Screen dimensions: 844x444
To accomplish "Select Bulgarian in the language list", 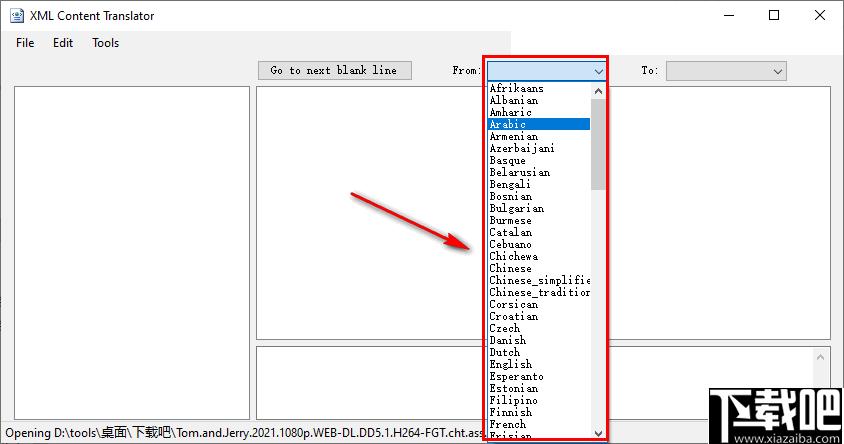I will (x=539, y=208).
